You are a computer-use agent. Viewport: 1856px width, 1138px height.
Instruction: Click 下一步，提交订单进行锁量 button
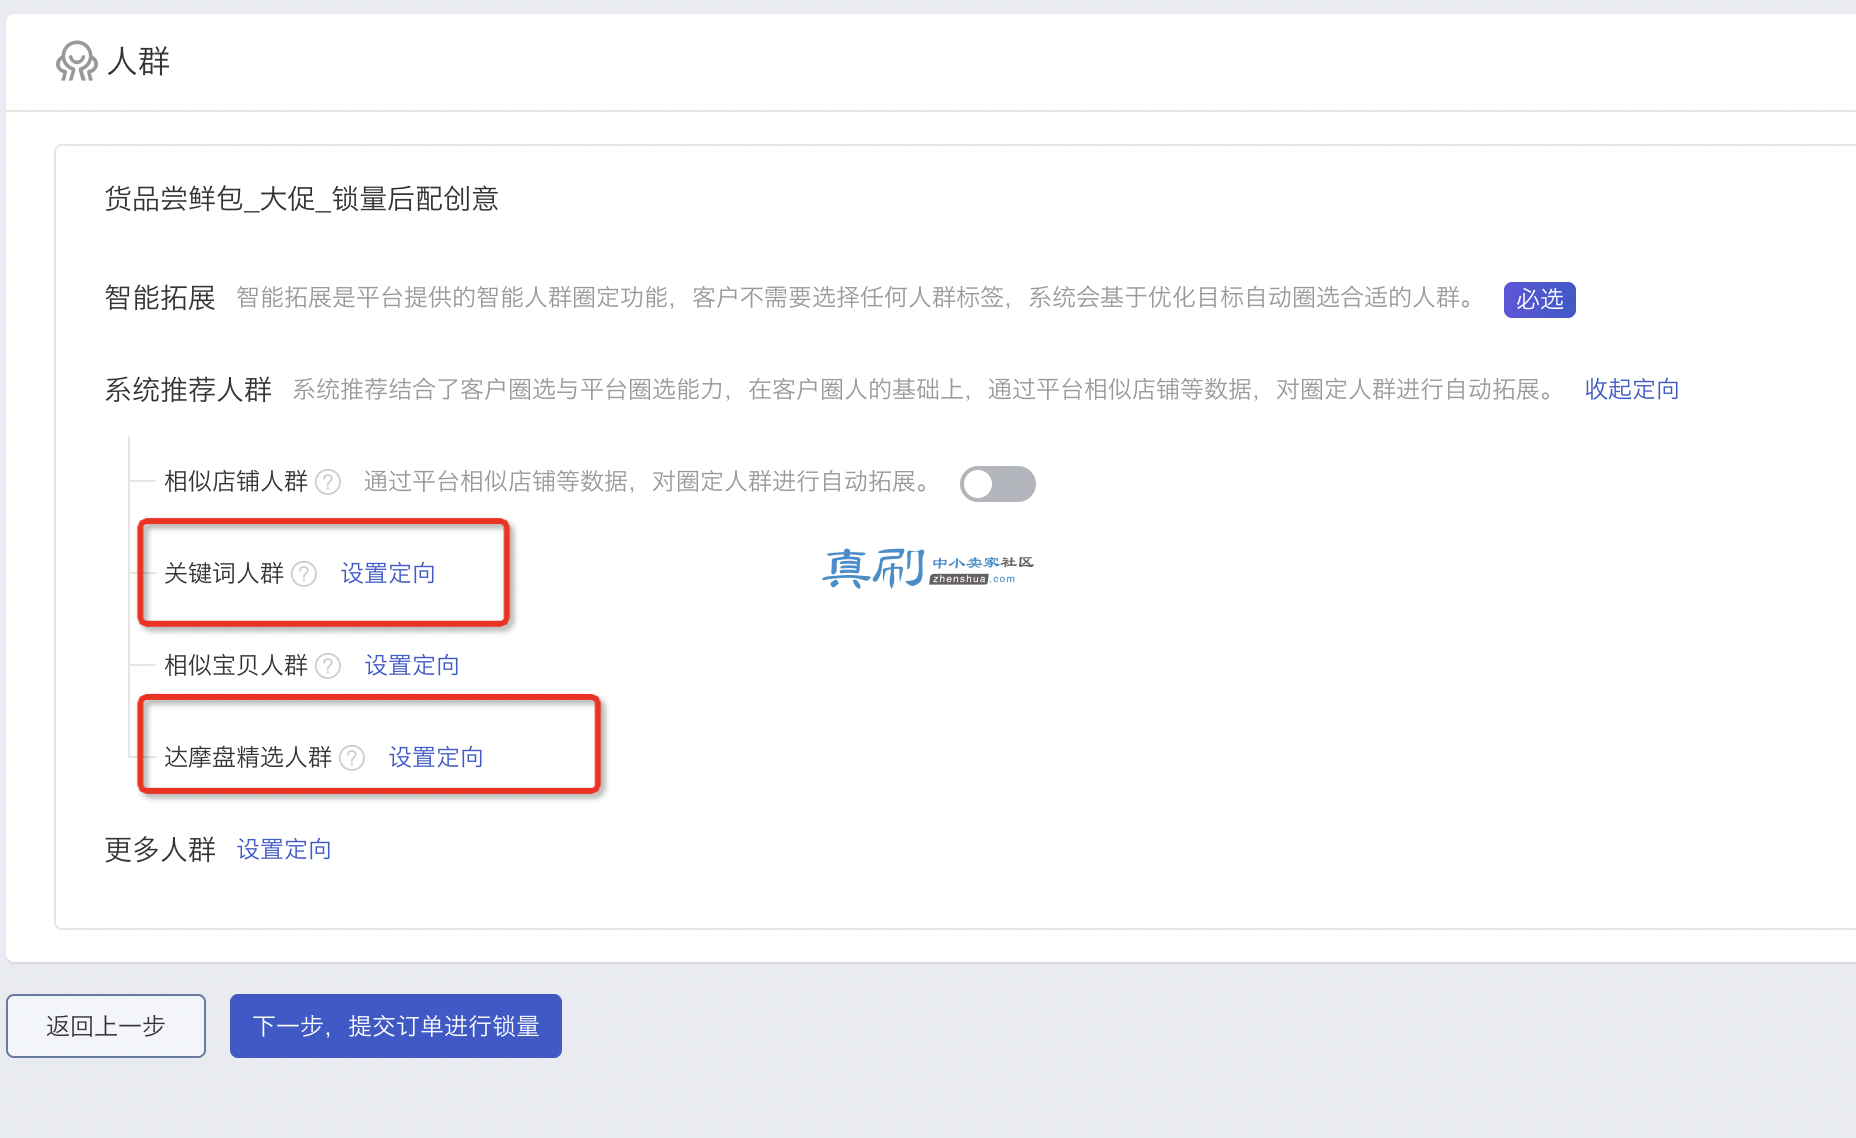tap(396, 1026)
